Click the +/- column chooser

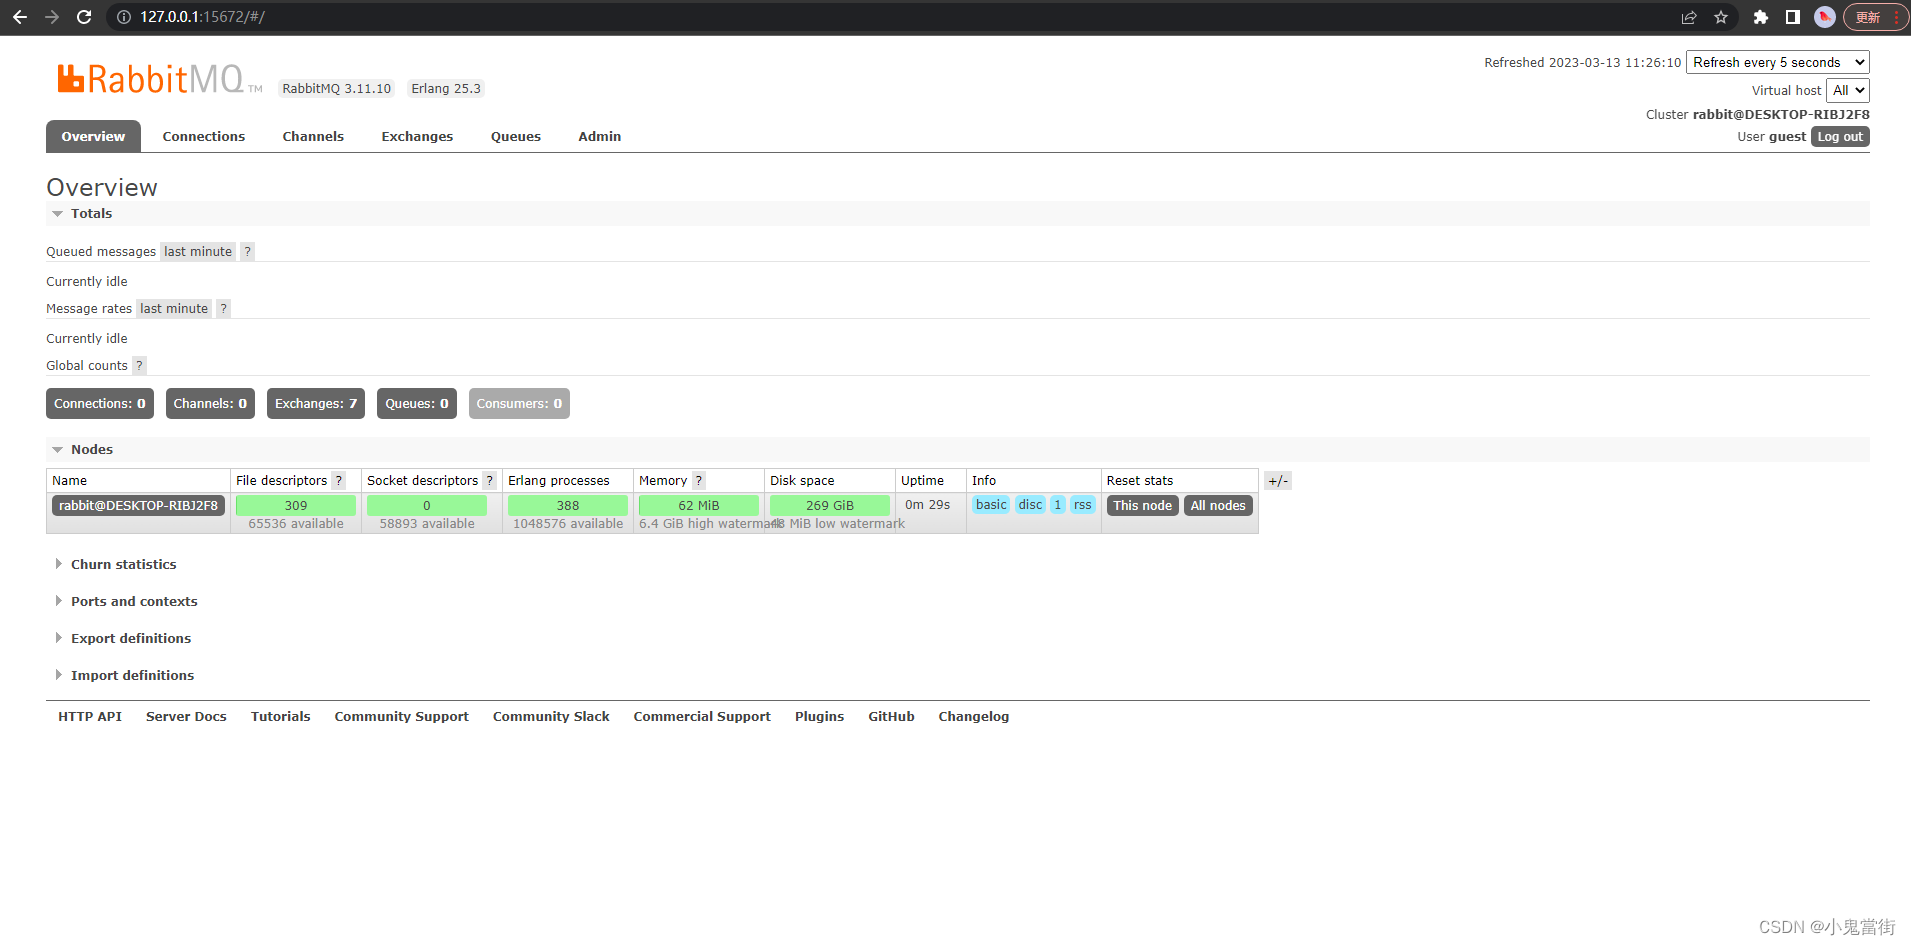tap(1278, 481)
